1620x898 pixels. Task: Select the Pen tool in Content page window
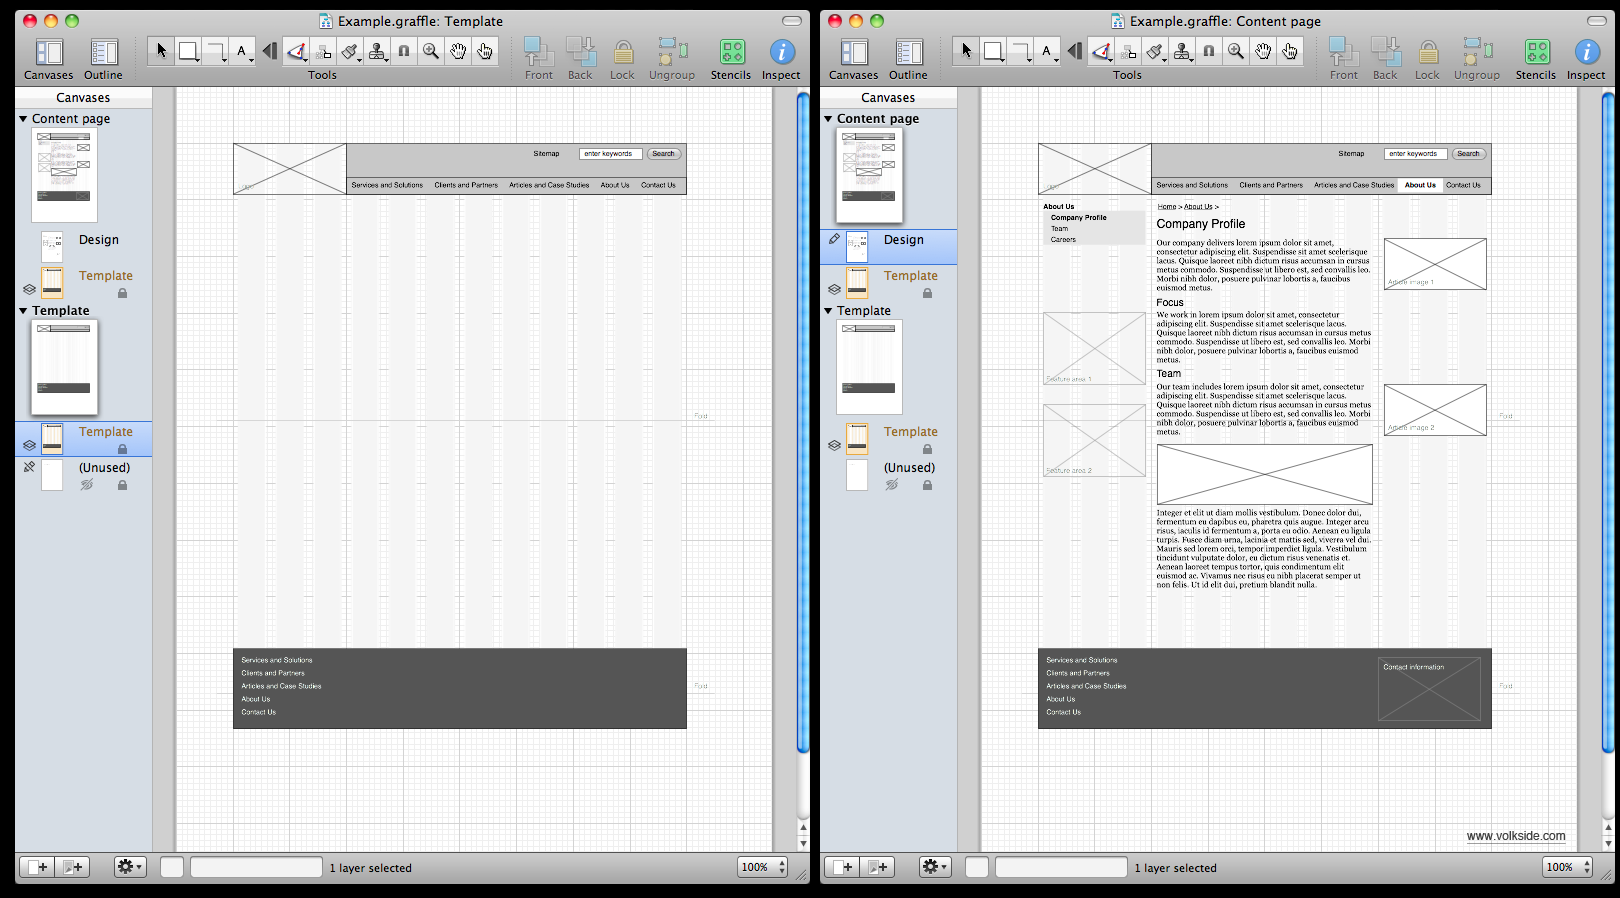tap(1101, 51)
